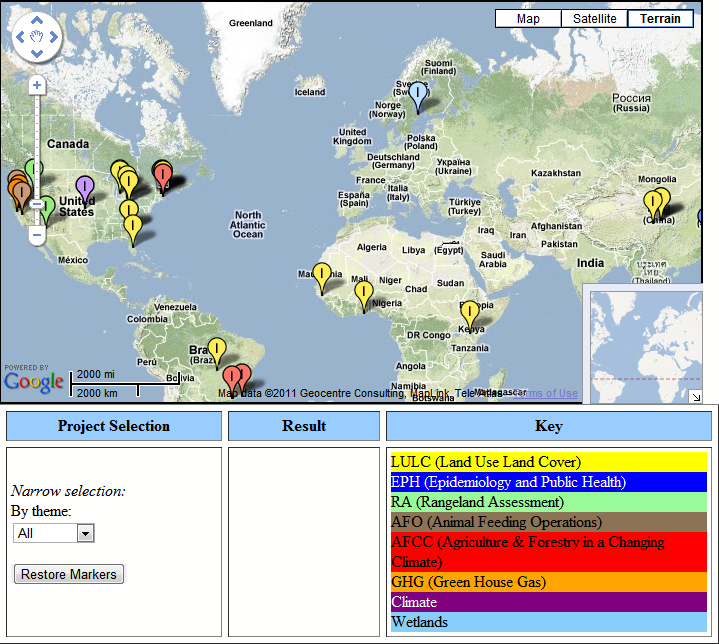
Task: Pan the map down with the arrow
Action: (x=37, y=53)
